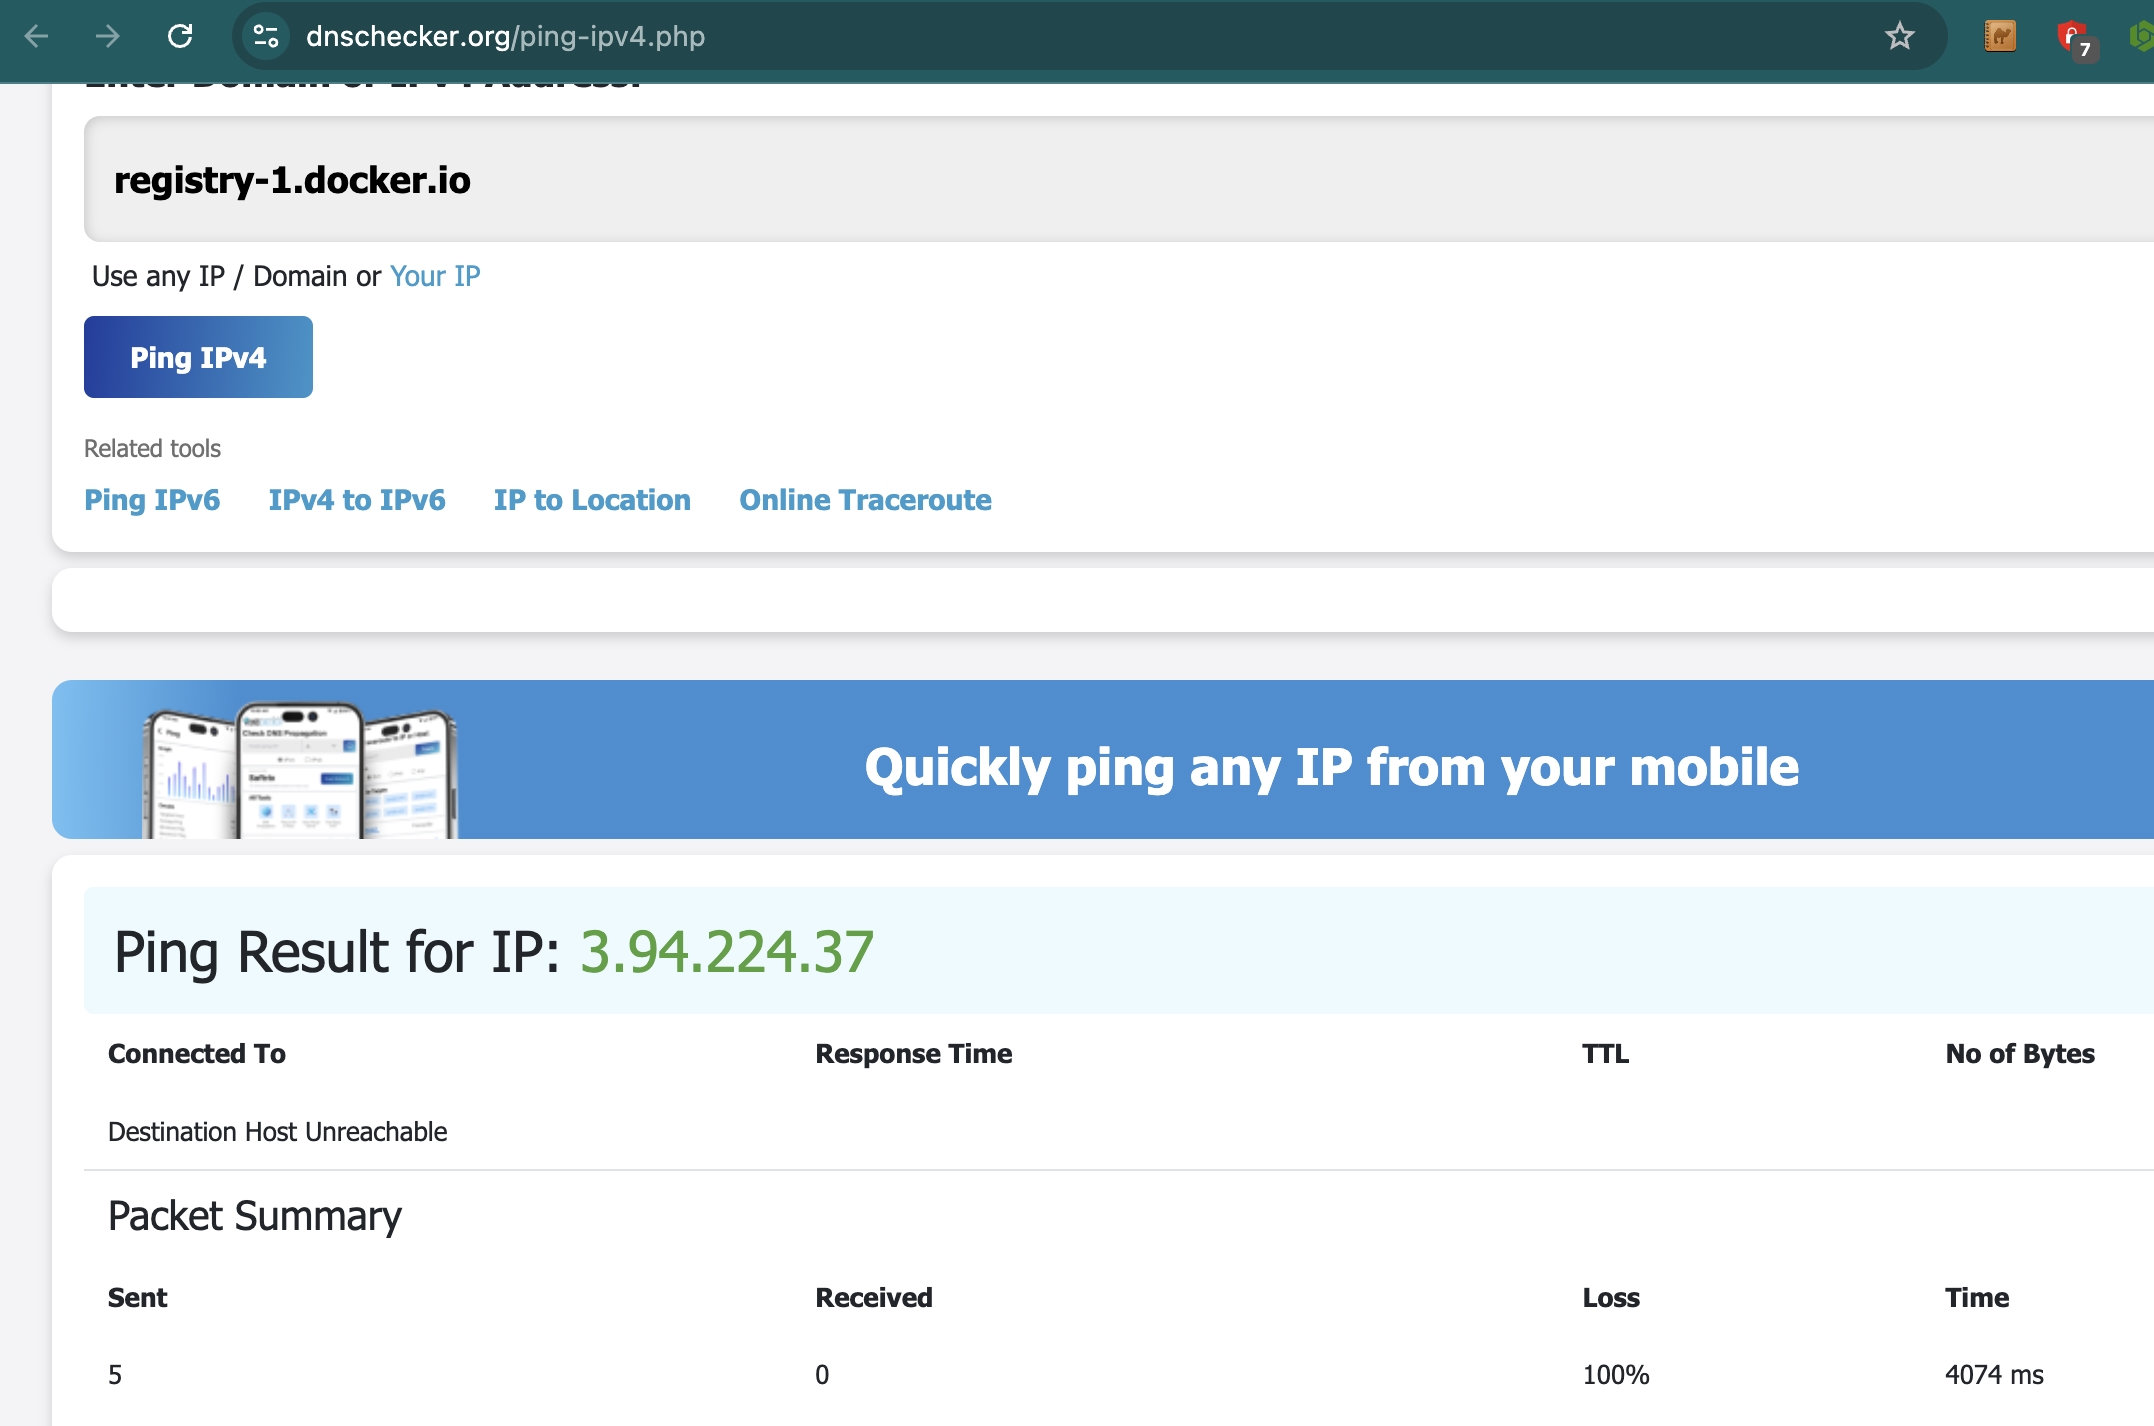The image size is (2154, 1426).
Task: Open the IPv4 to IPv6 converter
Action: [x=357, y=500]
